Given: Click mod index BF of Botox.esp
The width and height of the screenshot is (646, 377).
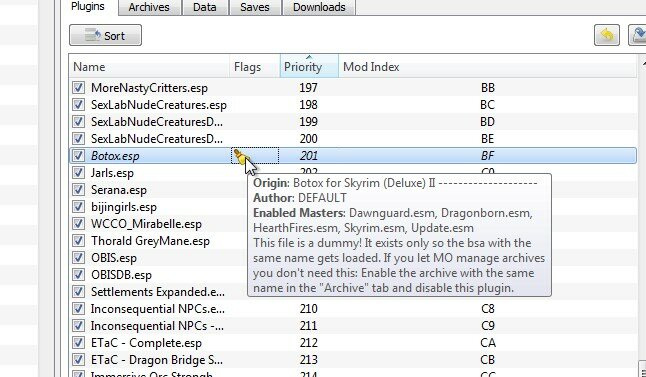Looking at the screenshot, I should pos(488,156).
